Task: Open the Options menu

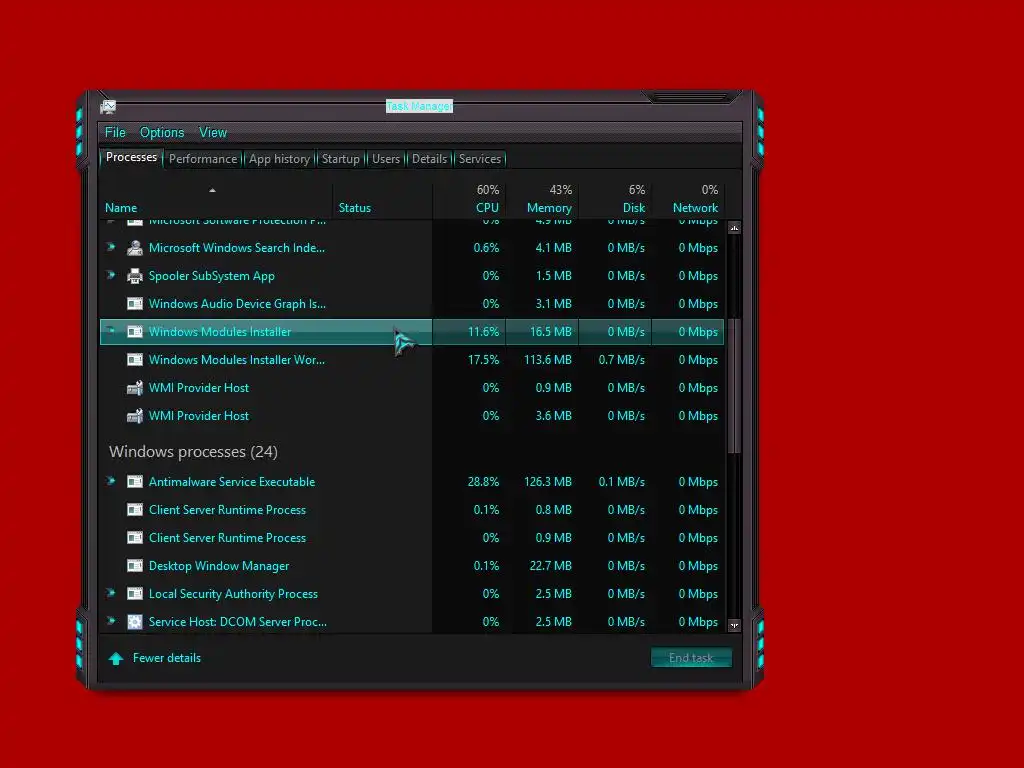Action: [x=162, y=133]
